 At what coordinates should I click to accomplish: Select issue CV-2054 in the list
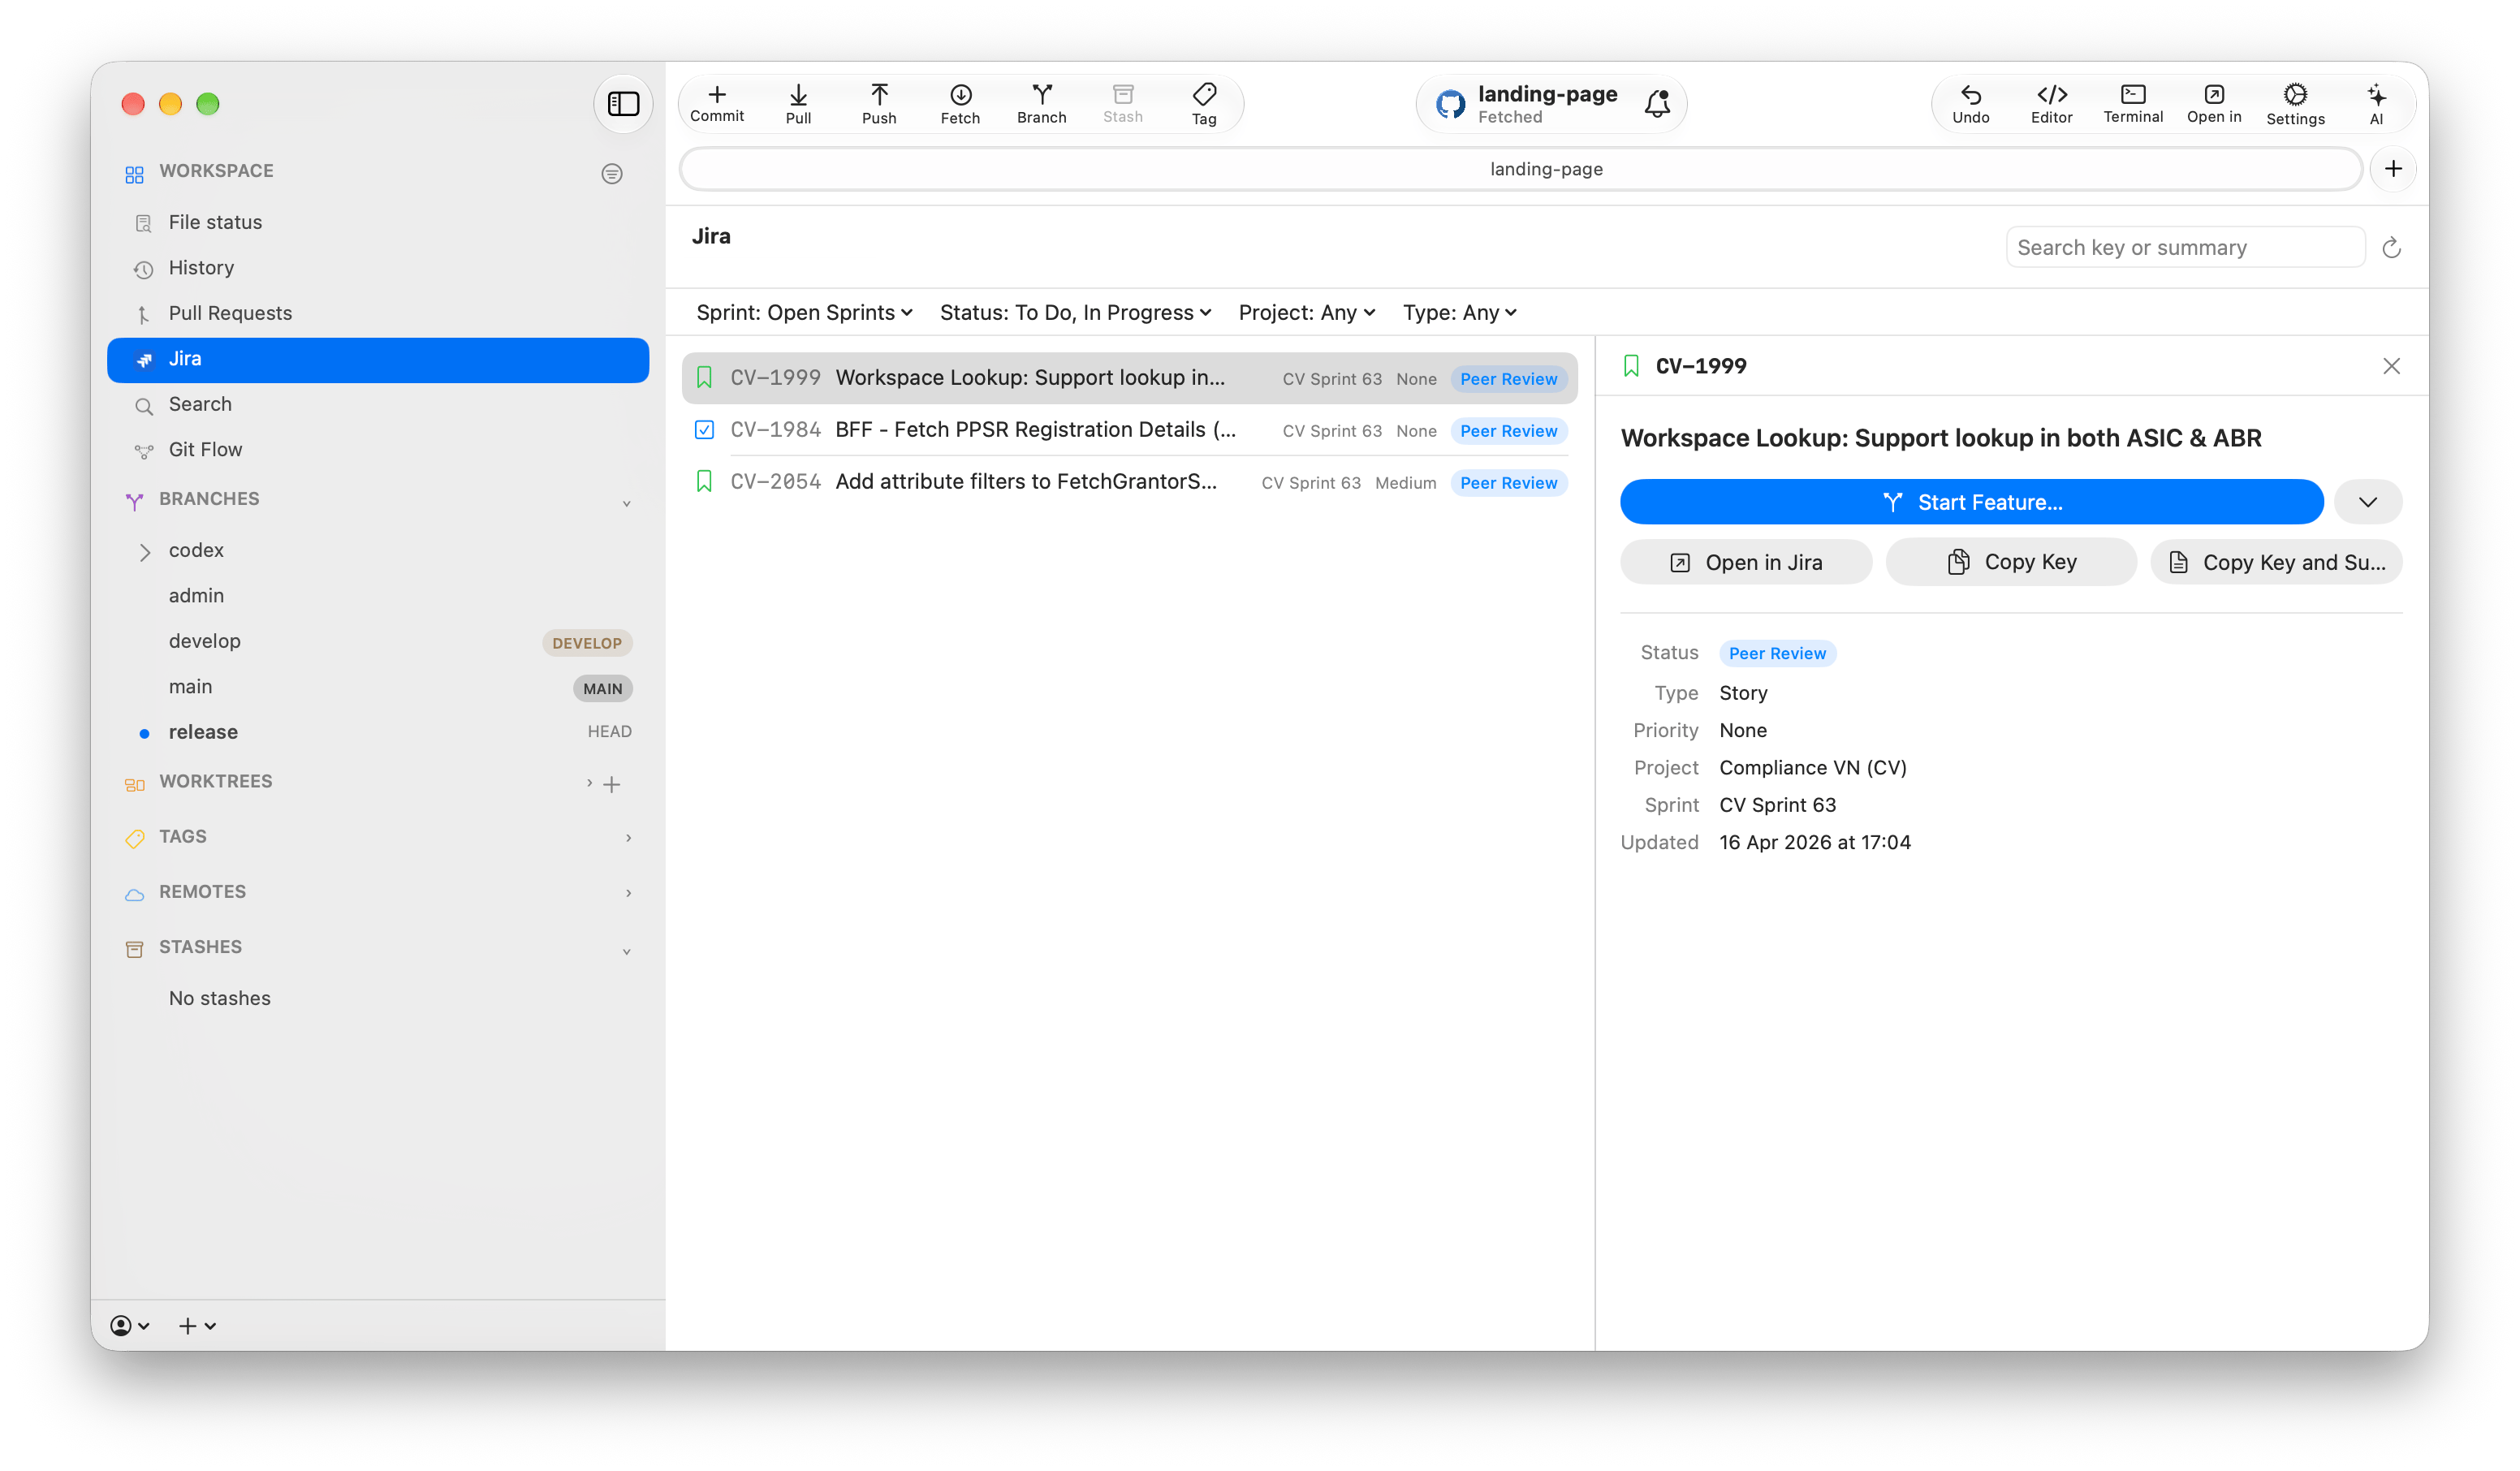pyautogui.click(x=1130, y=482)
